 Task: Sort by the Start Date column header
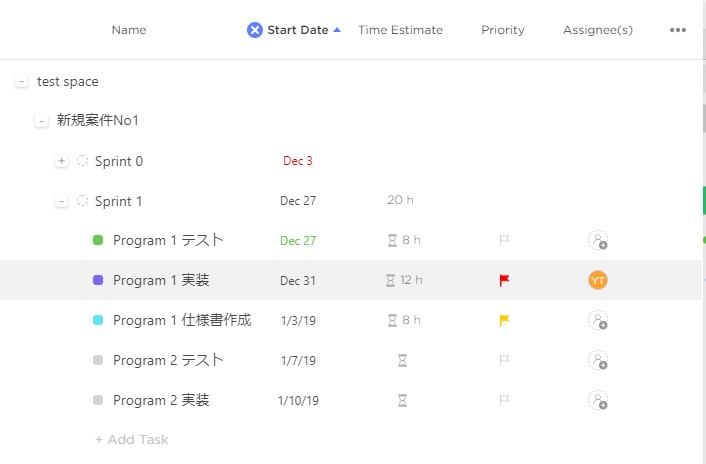298,30
